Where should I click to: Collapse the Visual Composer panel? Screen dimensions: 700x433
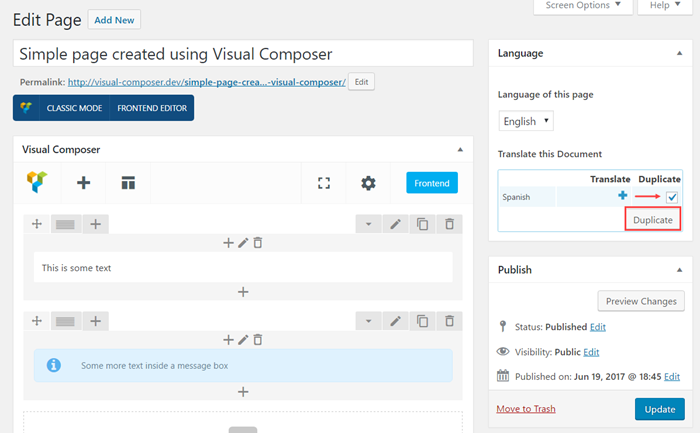pos(460,150)
